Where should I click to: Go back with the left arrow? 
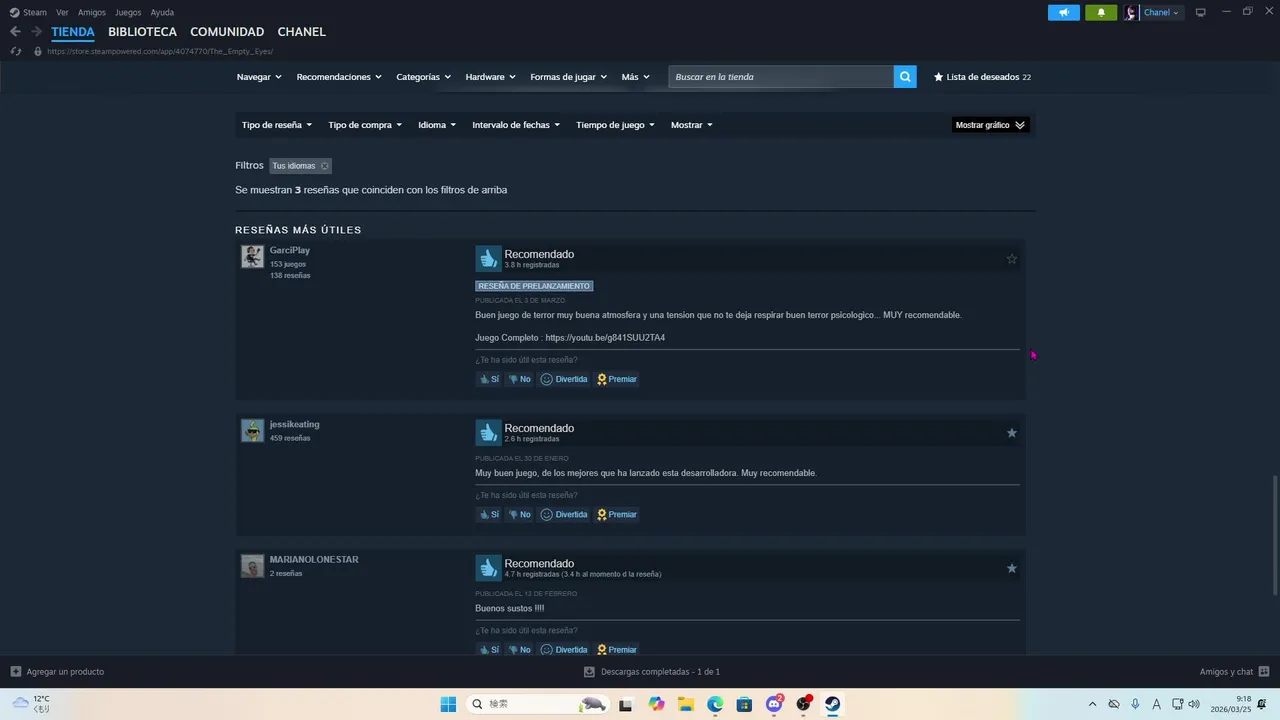[15, 32]
